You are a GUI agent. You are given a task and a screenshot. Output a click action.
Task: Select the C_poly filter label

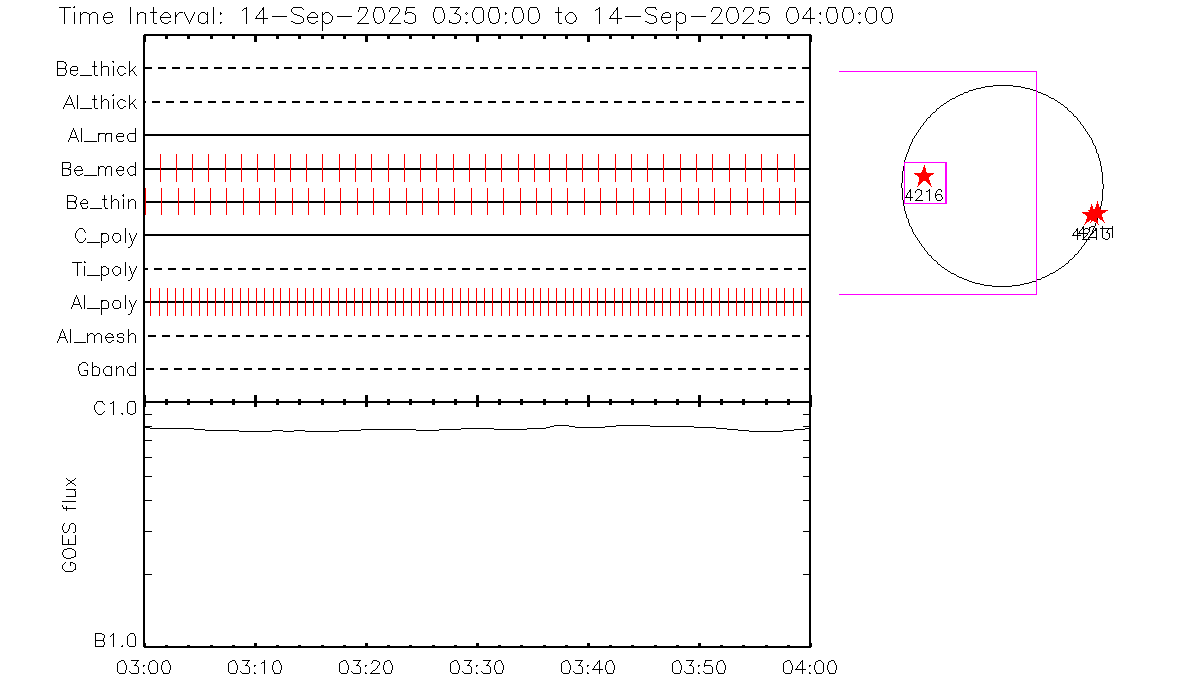point(106,236)
